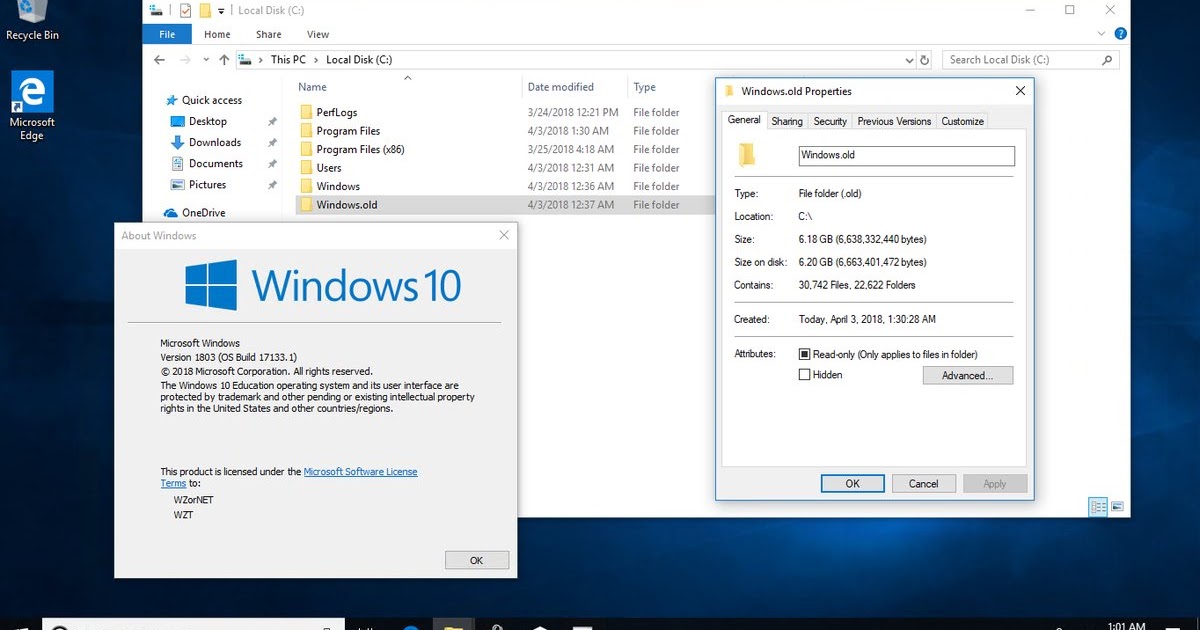This screenshot has height=630, width=1200.
Task: Click the Quick access star icon
Action: [x=173, y=100]
